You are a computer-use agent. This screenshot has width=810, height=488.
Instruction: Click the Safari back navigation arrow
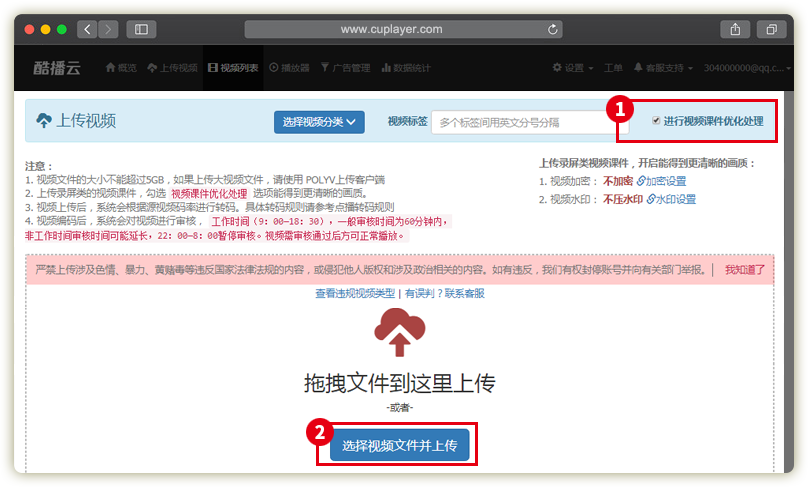[x=87, y=30]
